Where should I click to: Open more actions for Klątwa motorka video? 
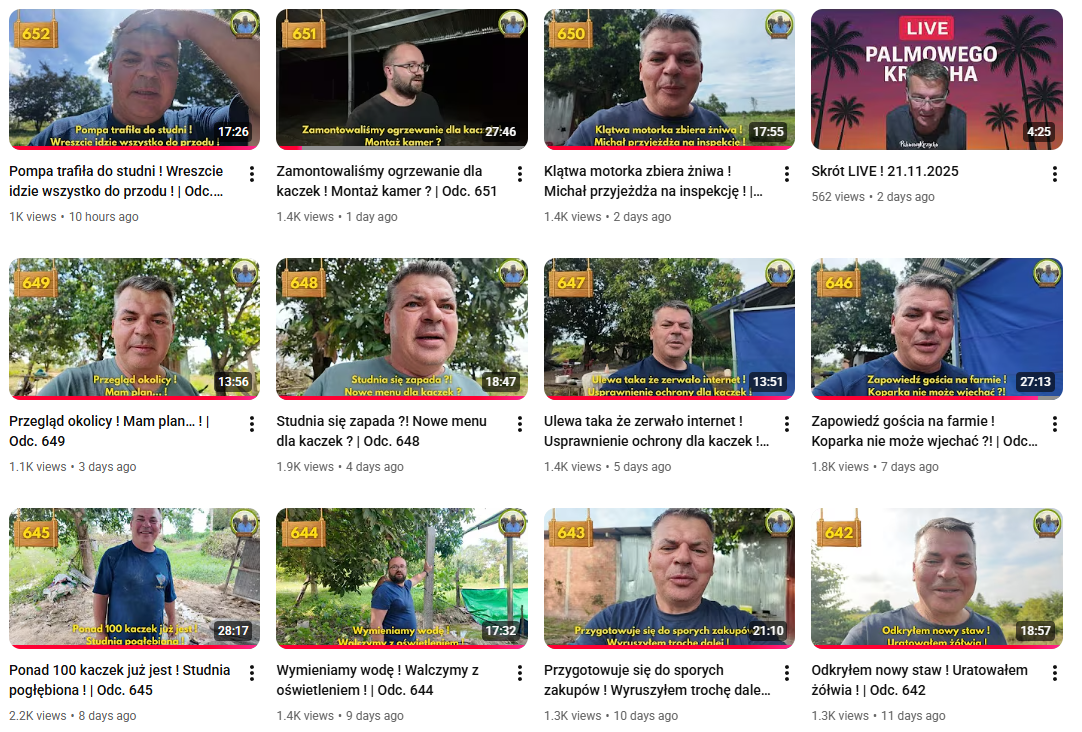point(787,174)
